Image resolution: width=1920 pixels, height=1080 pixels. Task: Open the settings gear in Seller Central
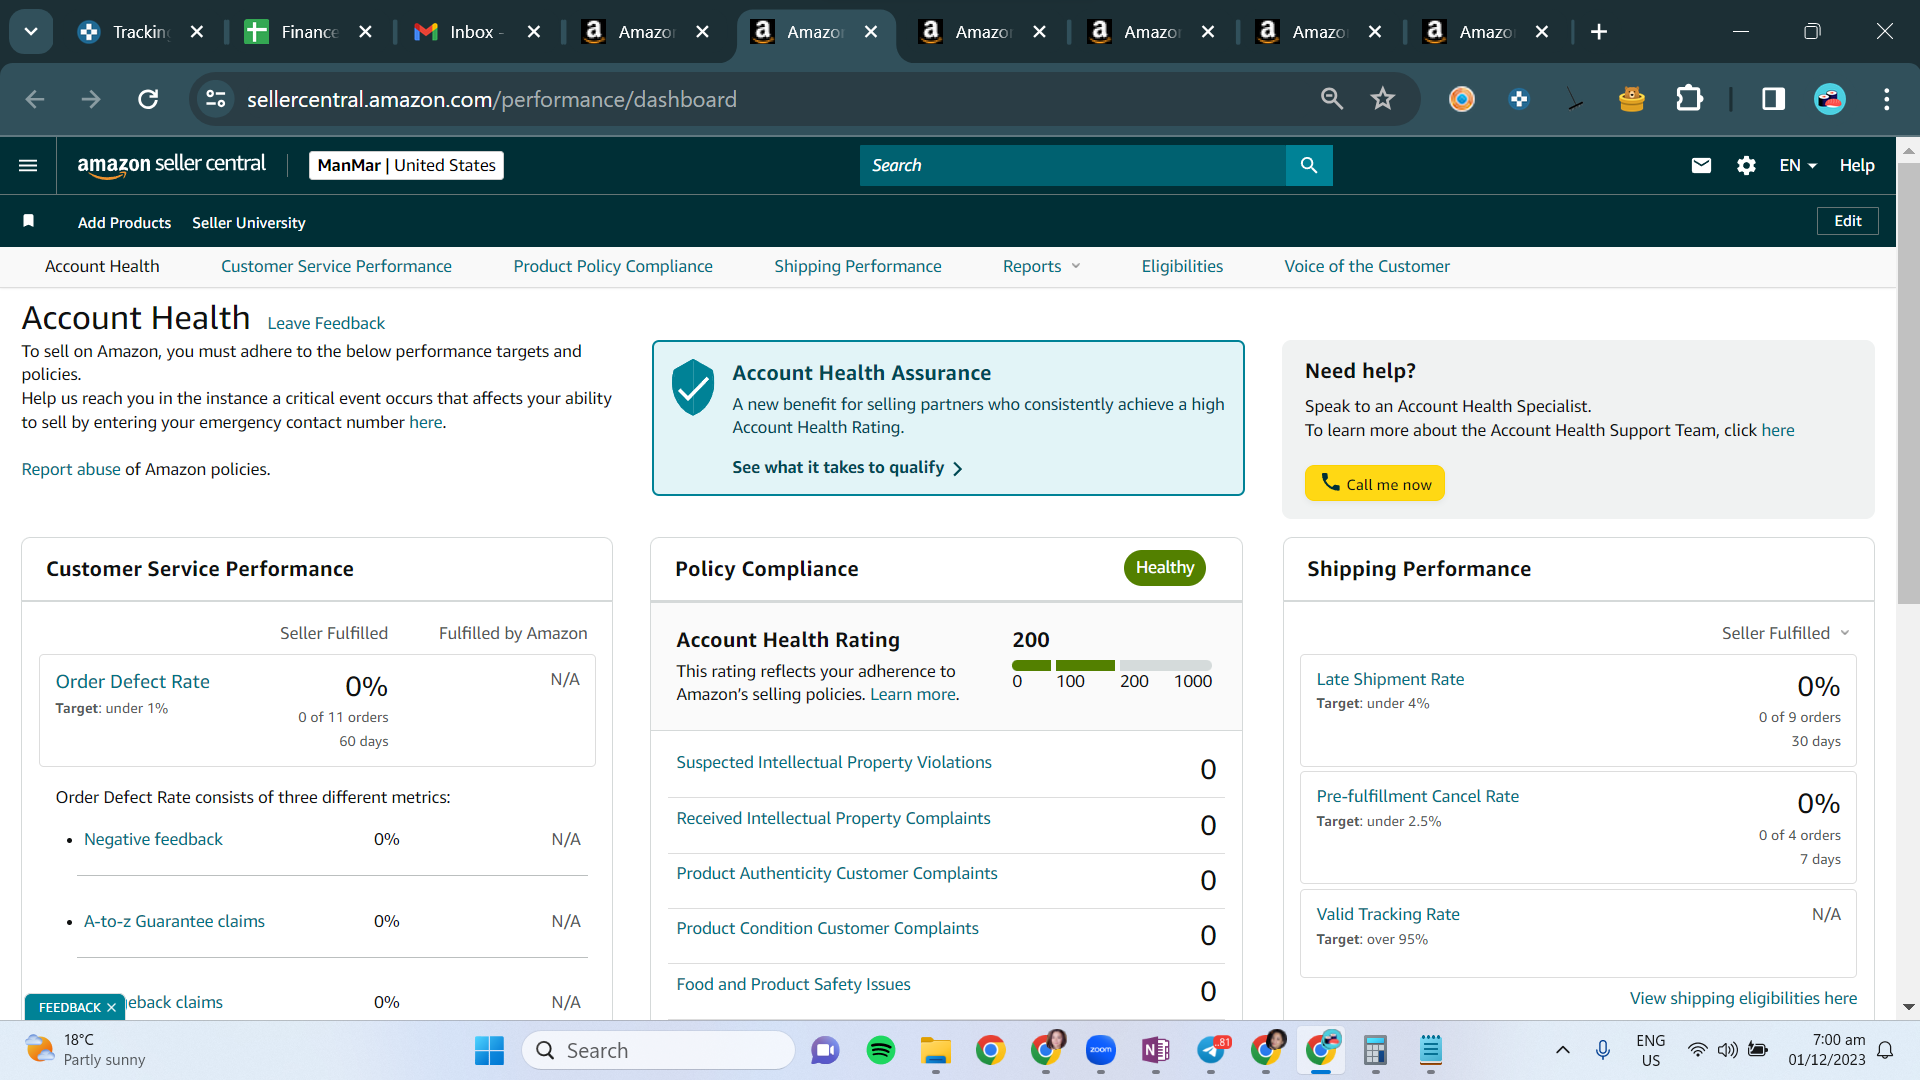point(1746,166)
